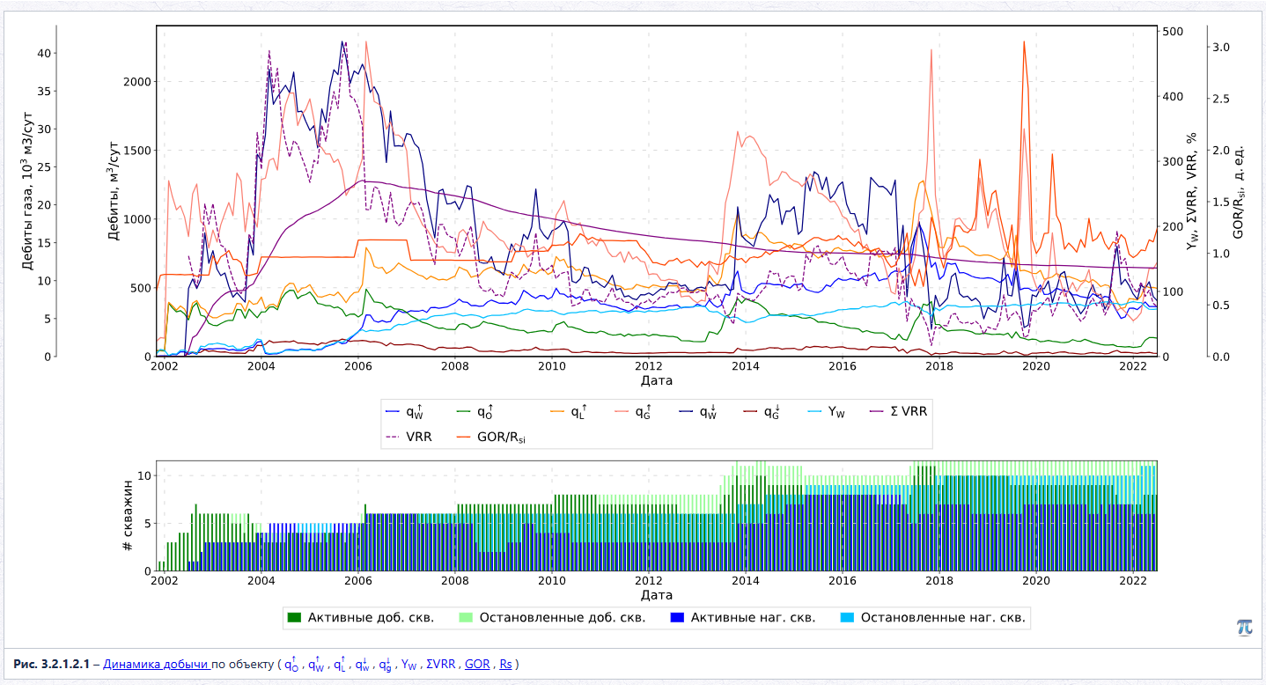
Task: Click 'Активные наг. скв.' blue legend swatch
Action: (678, 617)
